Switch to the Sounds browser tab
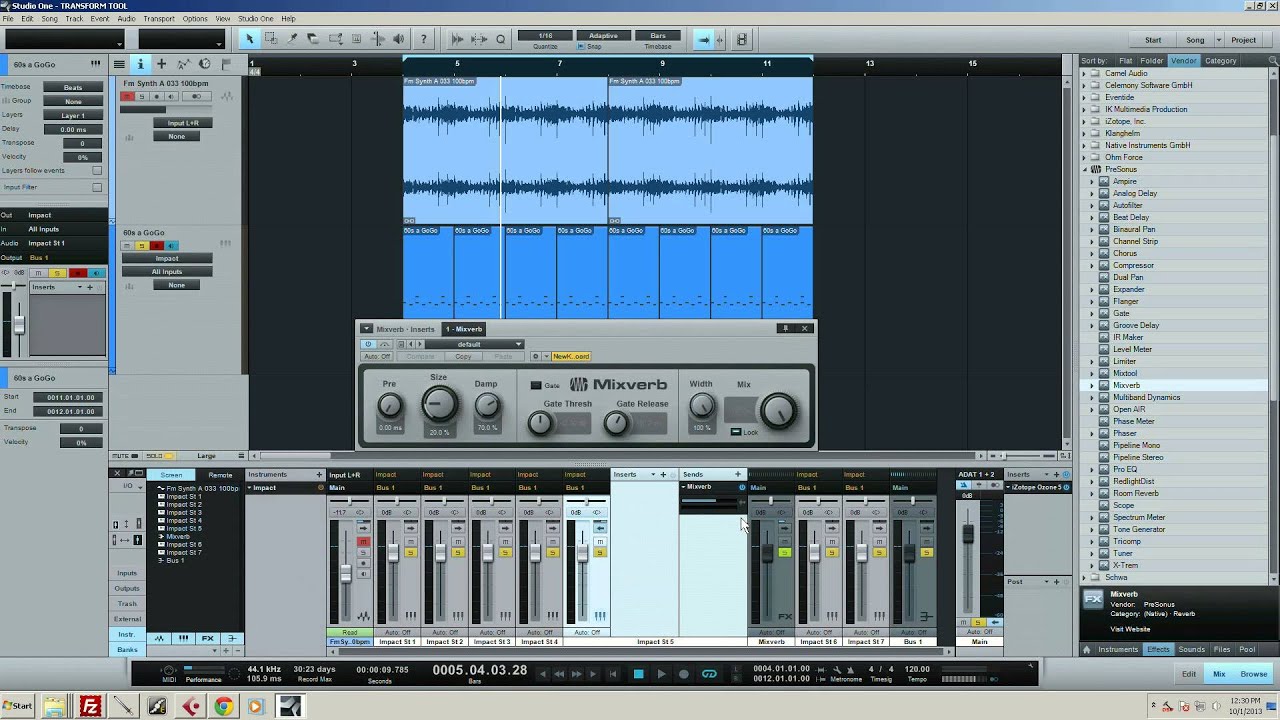Screen dimensions: 1280x720 point(1191,650)
